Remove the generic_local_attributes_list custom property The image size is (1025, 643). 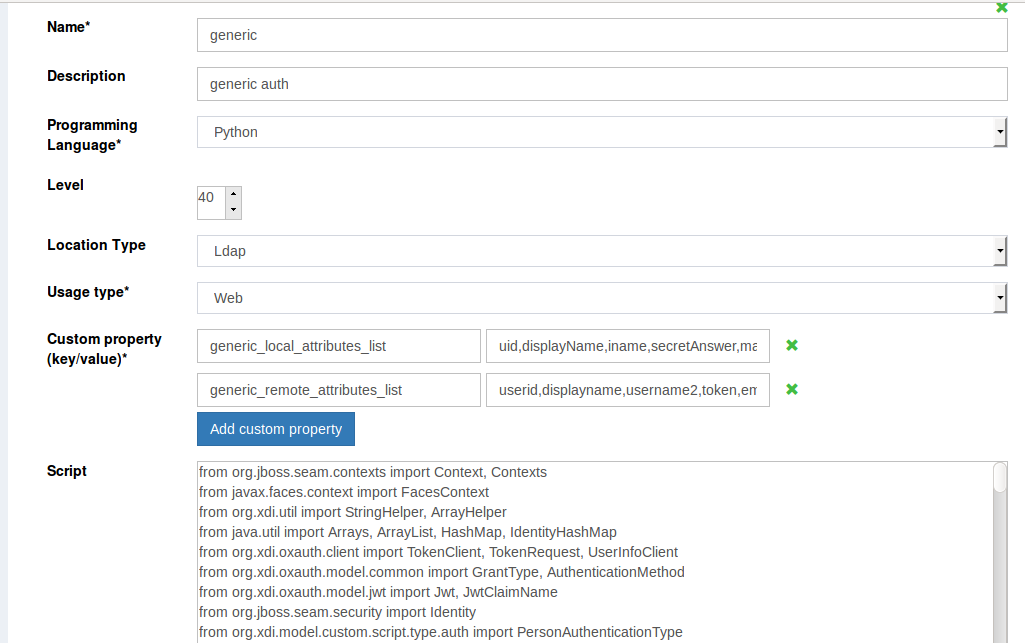[791, 346]
